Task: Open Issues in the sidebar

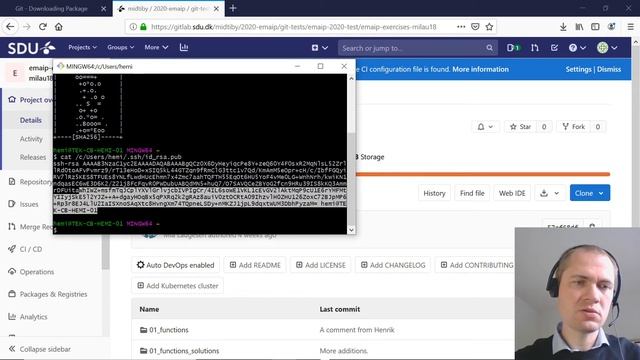Action: coord(29,204)
